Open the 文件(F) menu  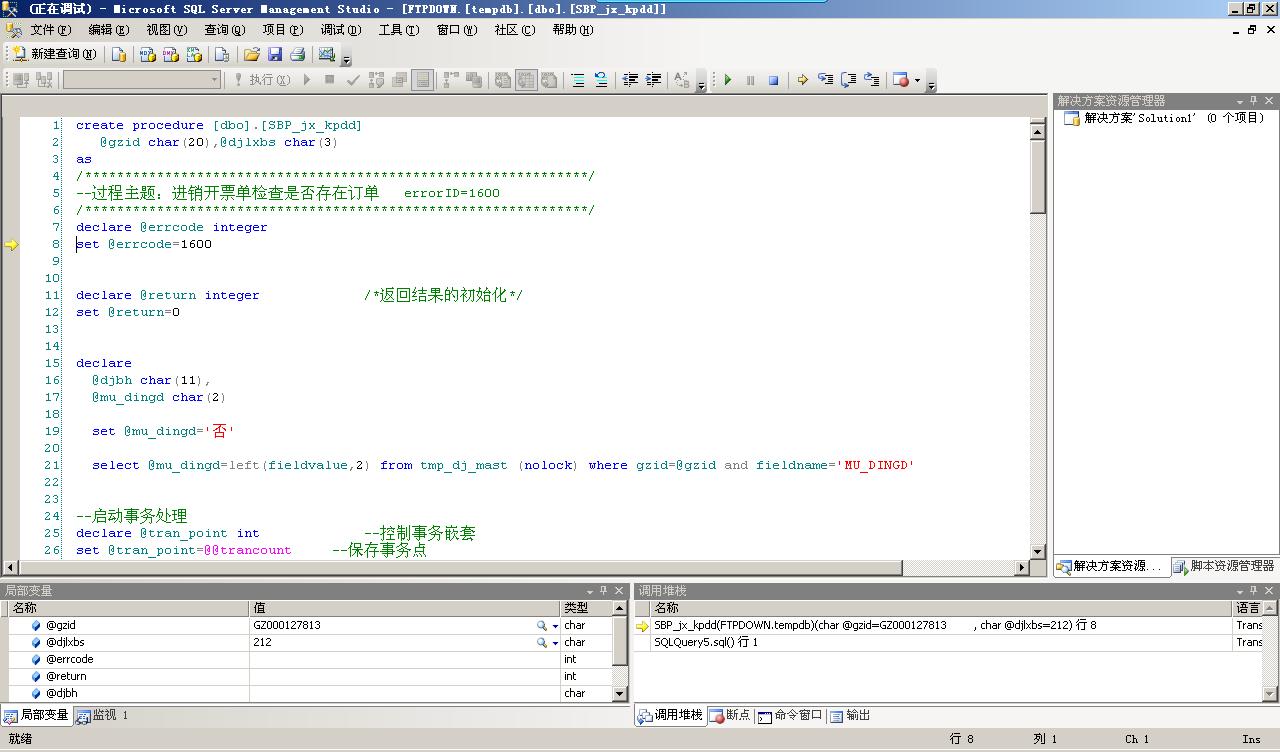click(x=50, y=30)
